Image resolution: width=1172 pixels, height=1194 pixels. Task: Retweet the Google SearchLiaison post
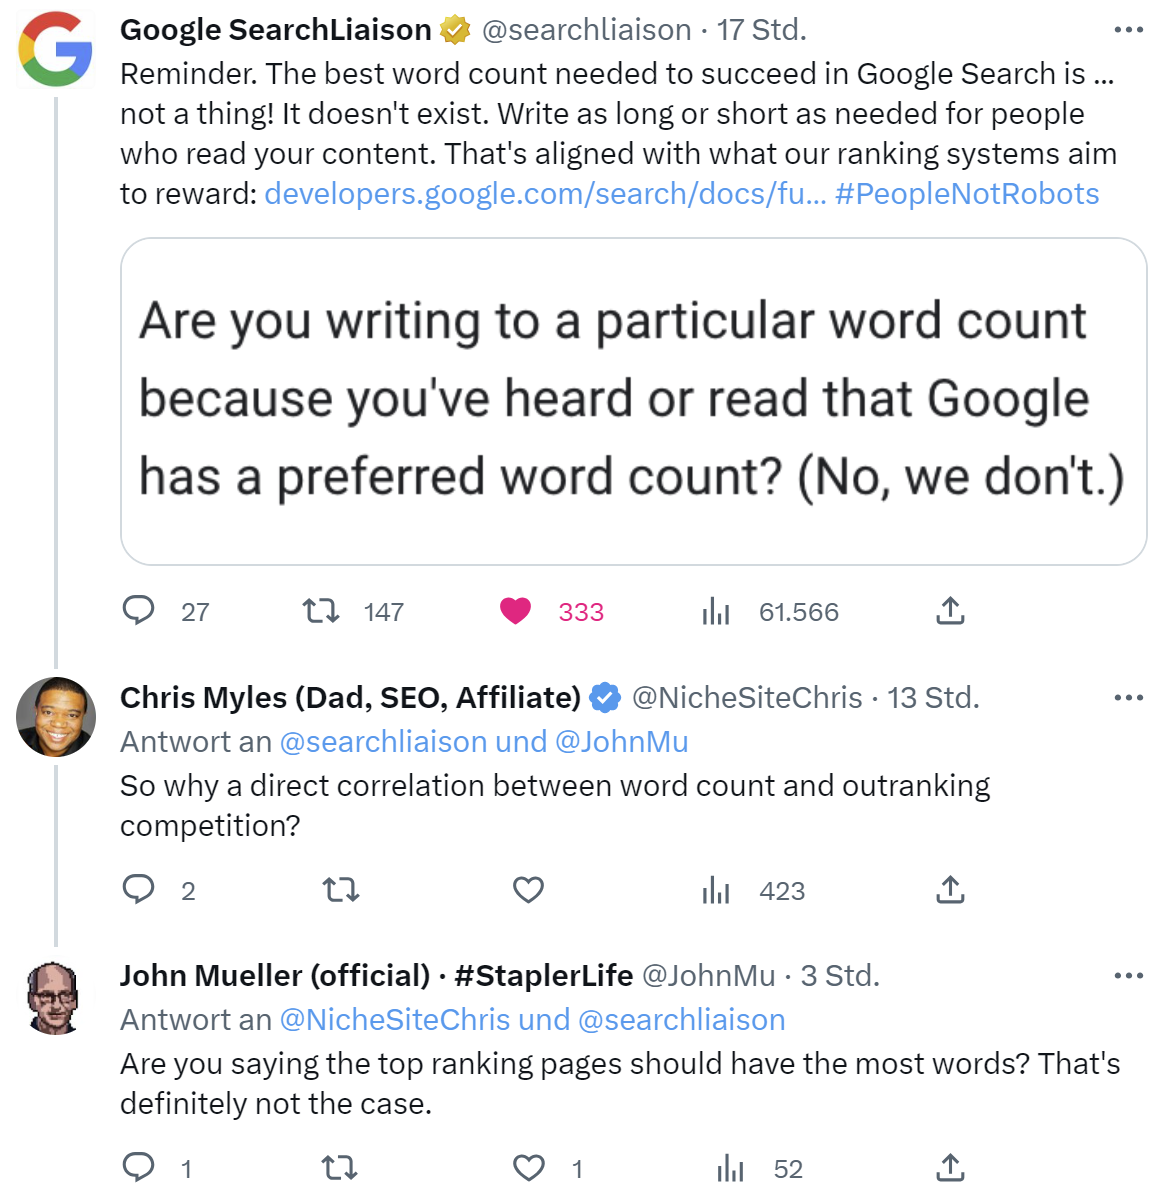click(321, 610)
